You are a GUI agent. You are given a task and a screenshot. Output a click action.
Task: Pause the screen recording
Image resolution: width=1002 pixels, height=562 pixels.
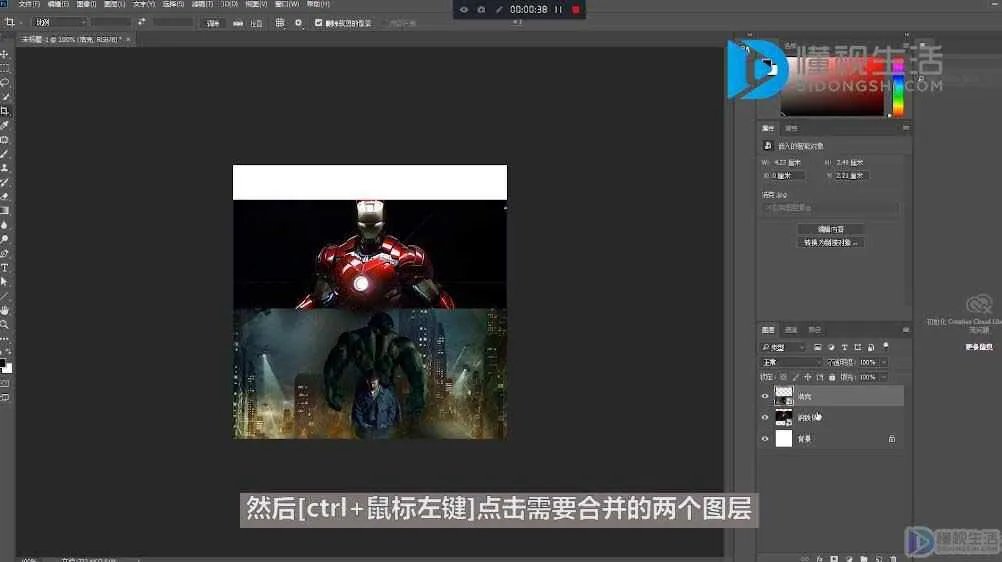click(558, 10)
